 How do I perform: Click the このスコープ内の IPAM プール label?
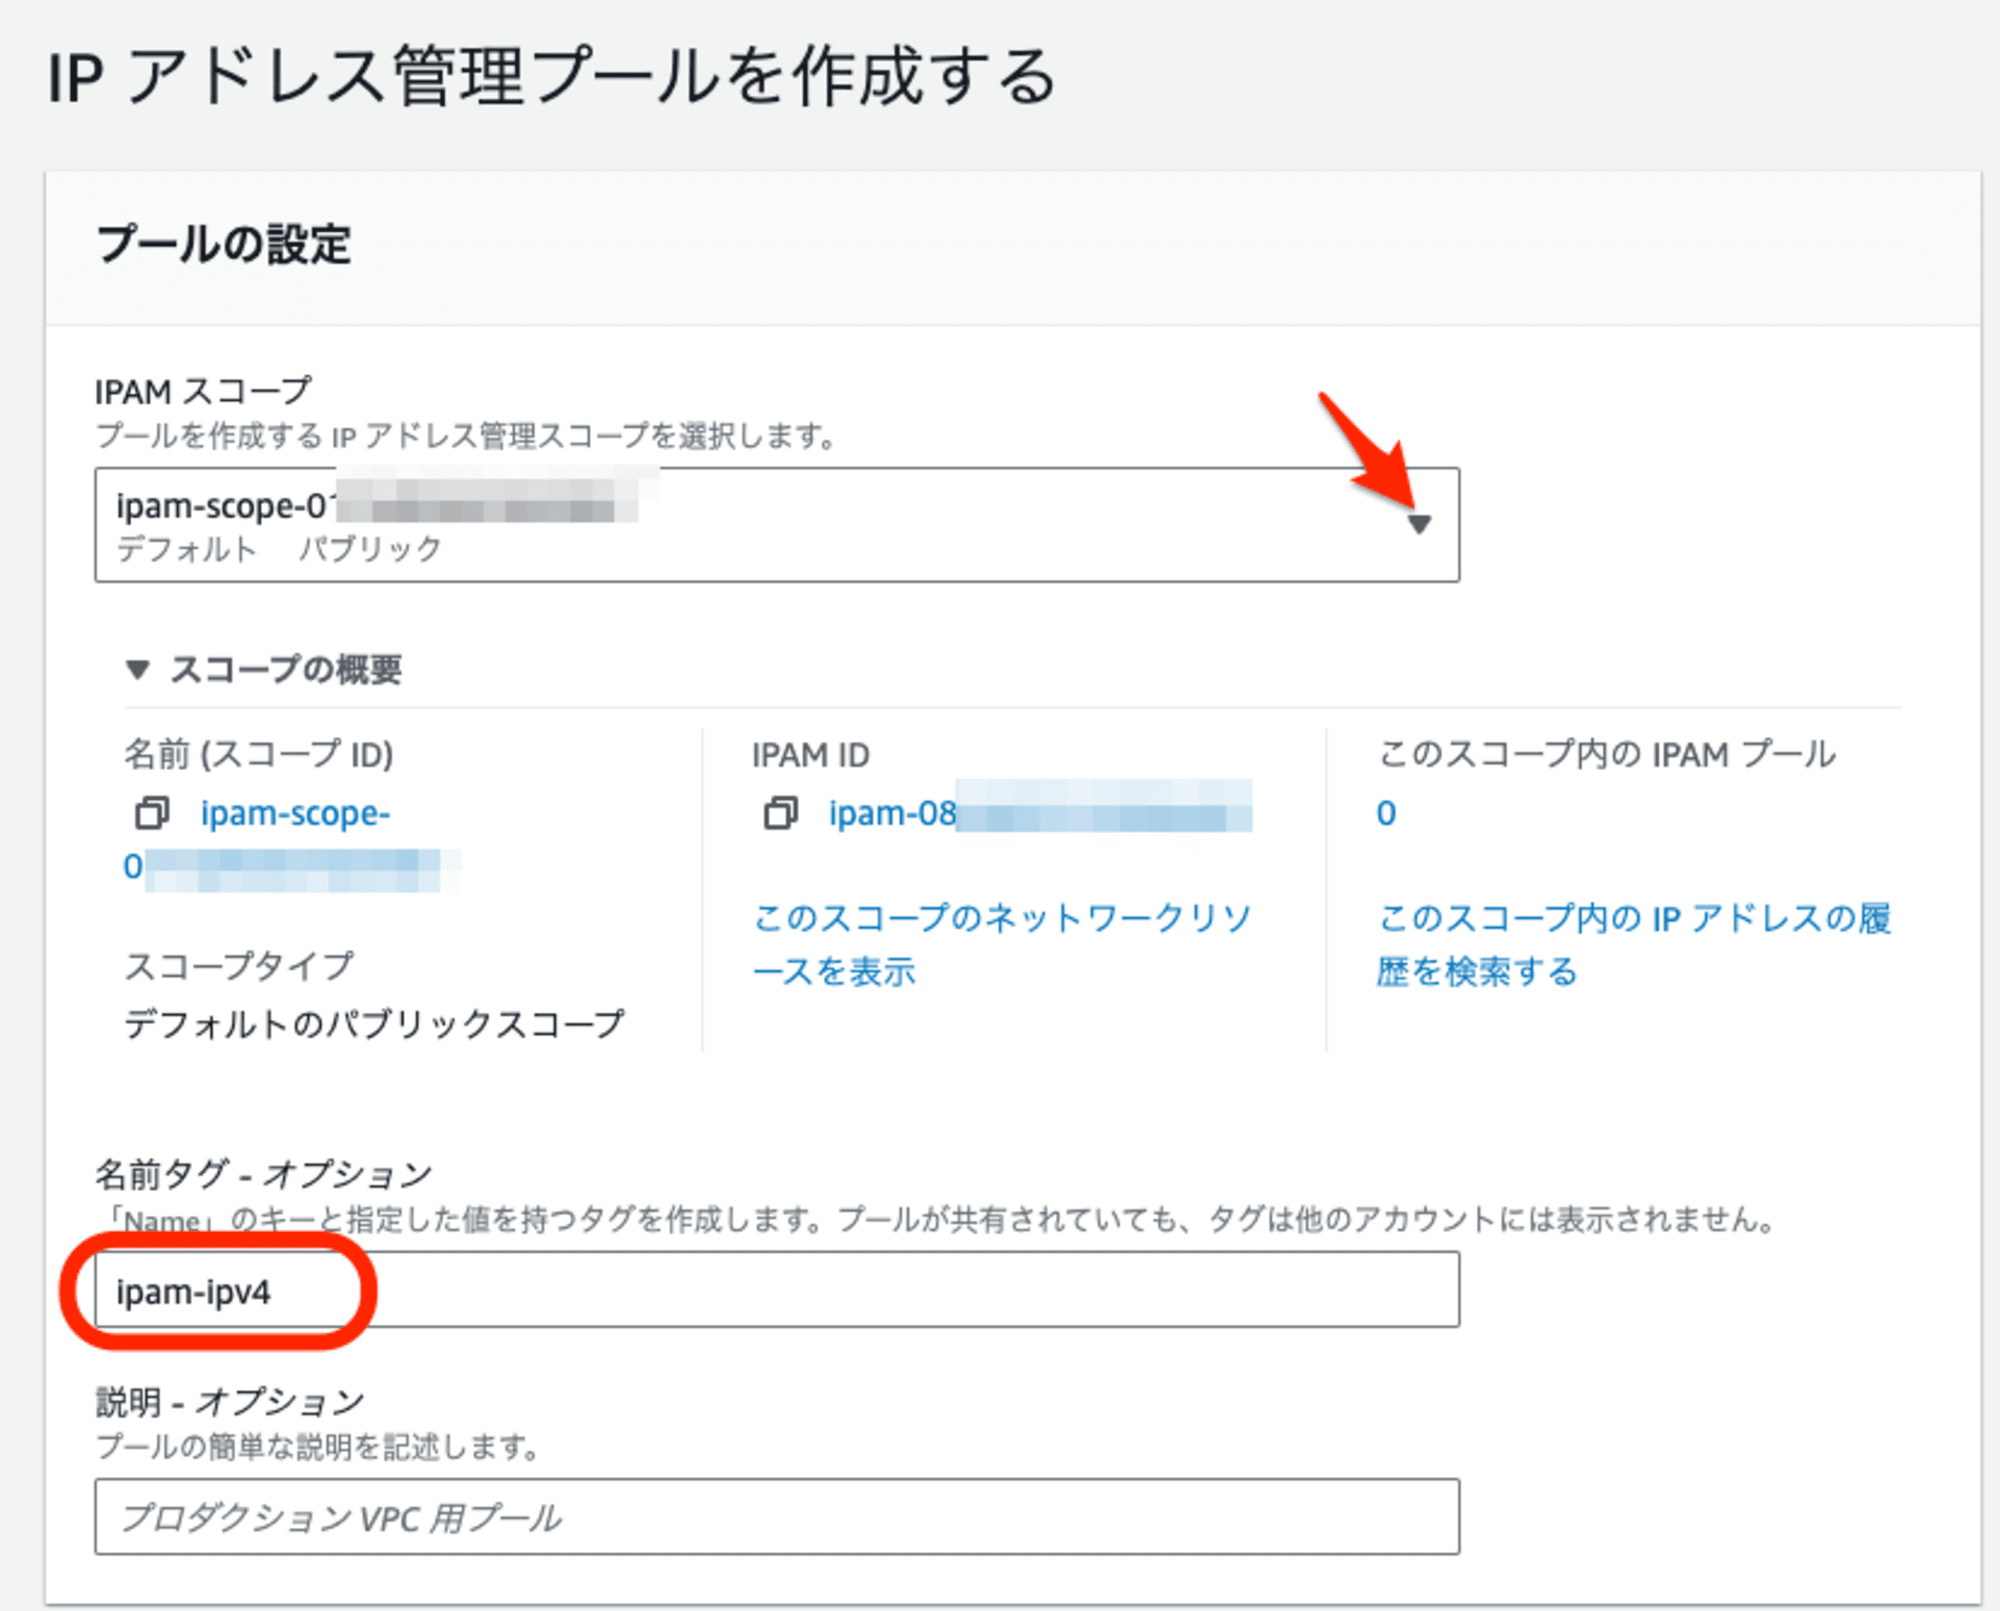point(1607,754)
